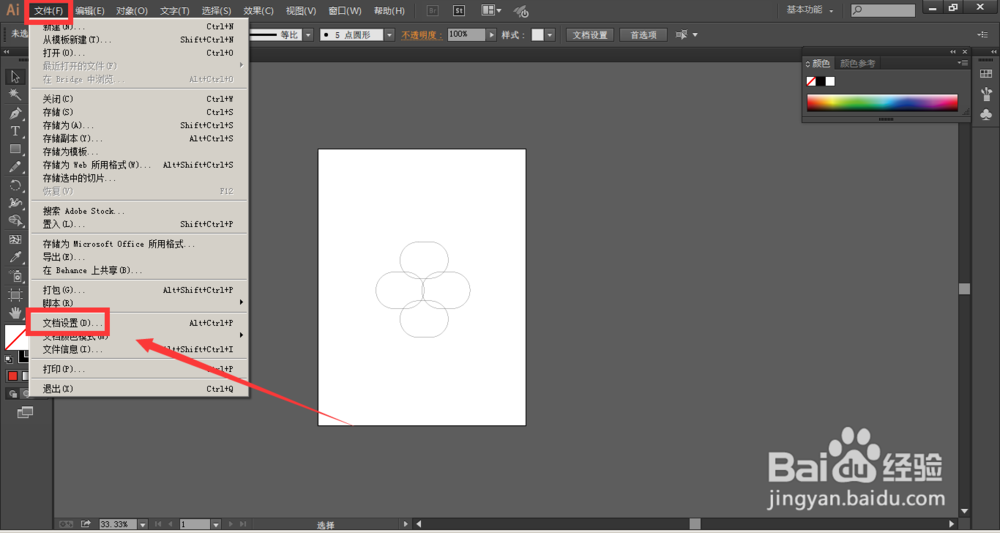This screenshot has width=1000, height=533.
Task: Open the Swatches panel grid icon
Action: [986, 75]
